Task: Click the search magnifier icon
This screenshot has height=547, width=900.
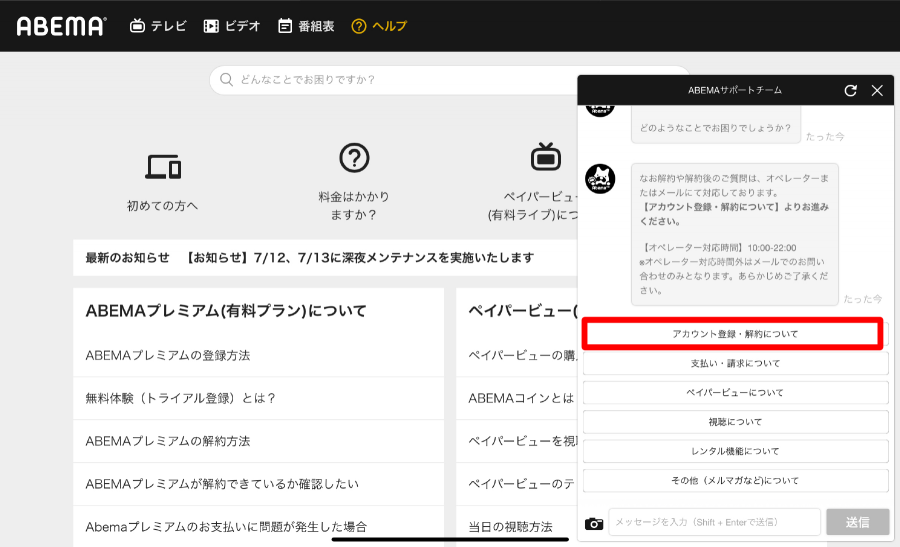Action: [227, 79]
